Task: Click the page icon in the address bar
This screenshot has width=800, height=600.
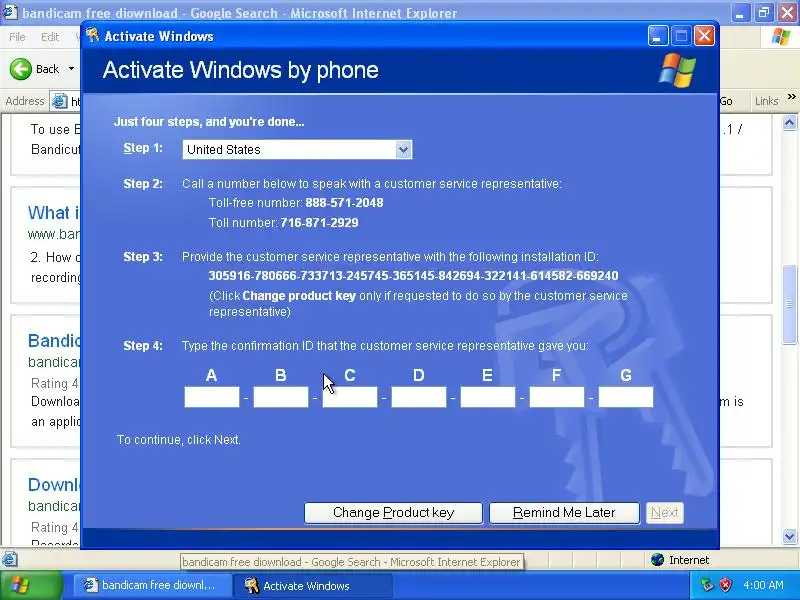Action: tap(60, 102)
